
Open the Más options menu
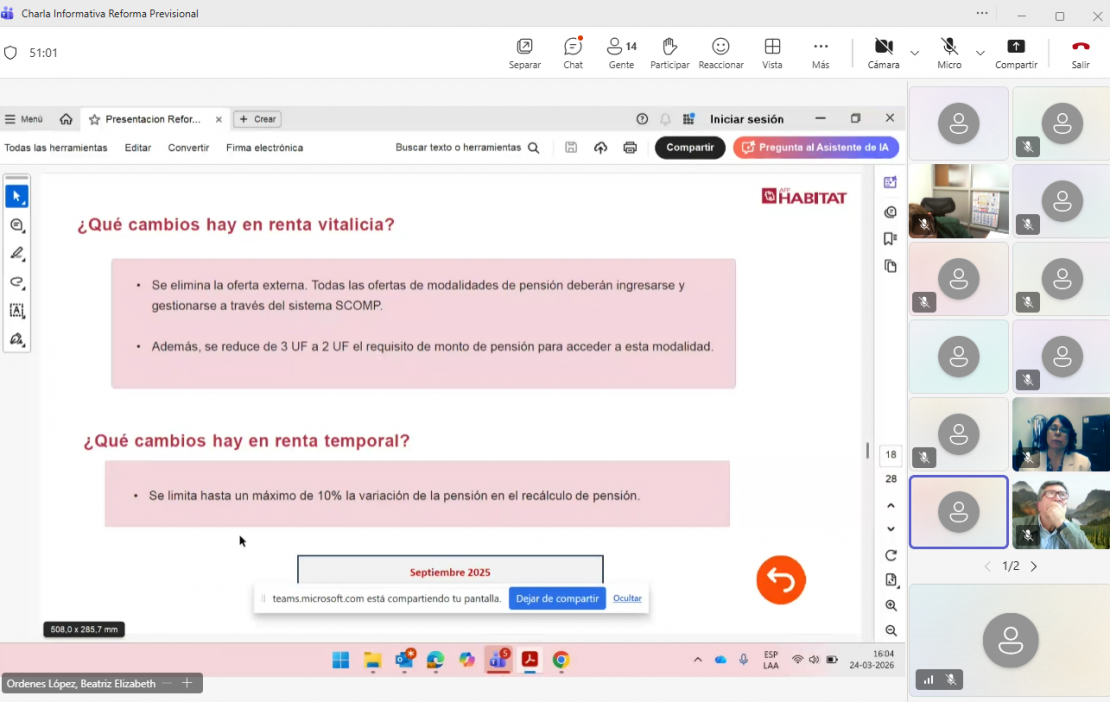(x=820, y=52)
